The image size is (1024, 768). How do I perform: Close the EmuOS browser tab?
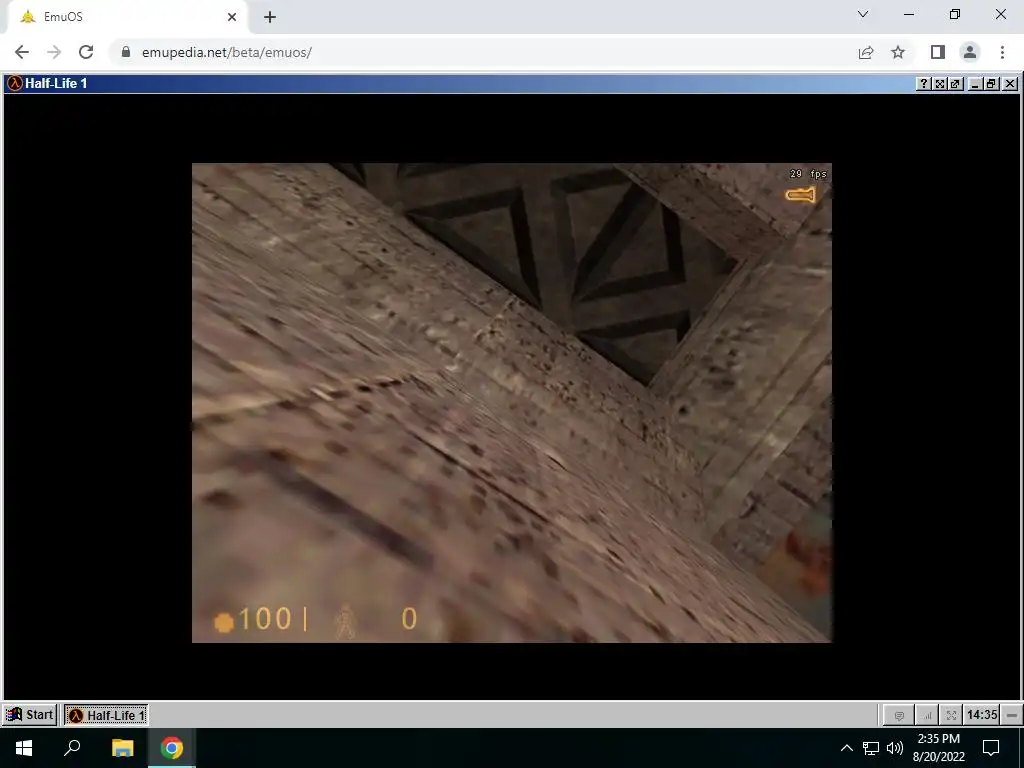(x=232, y=17)
